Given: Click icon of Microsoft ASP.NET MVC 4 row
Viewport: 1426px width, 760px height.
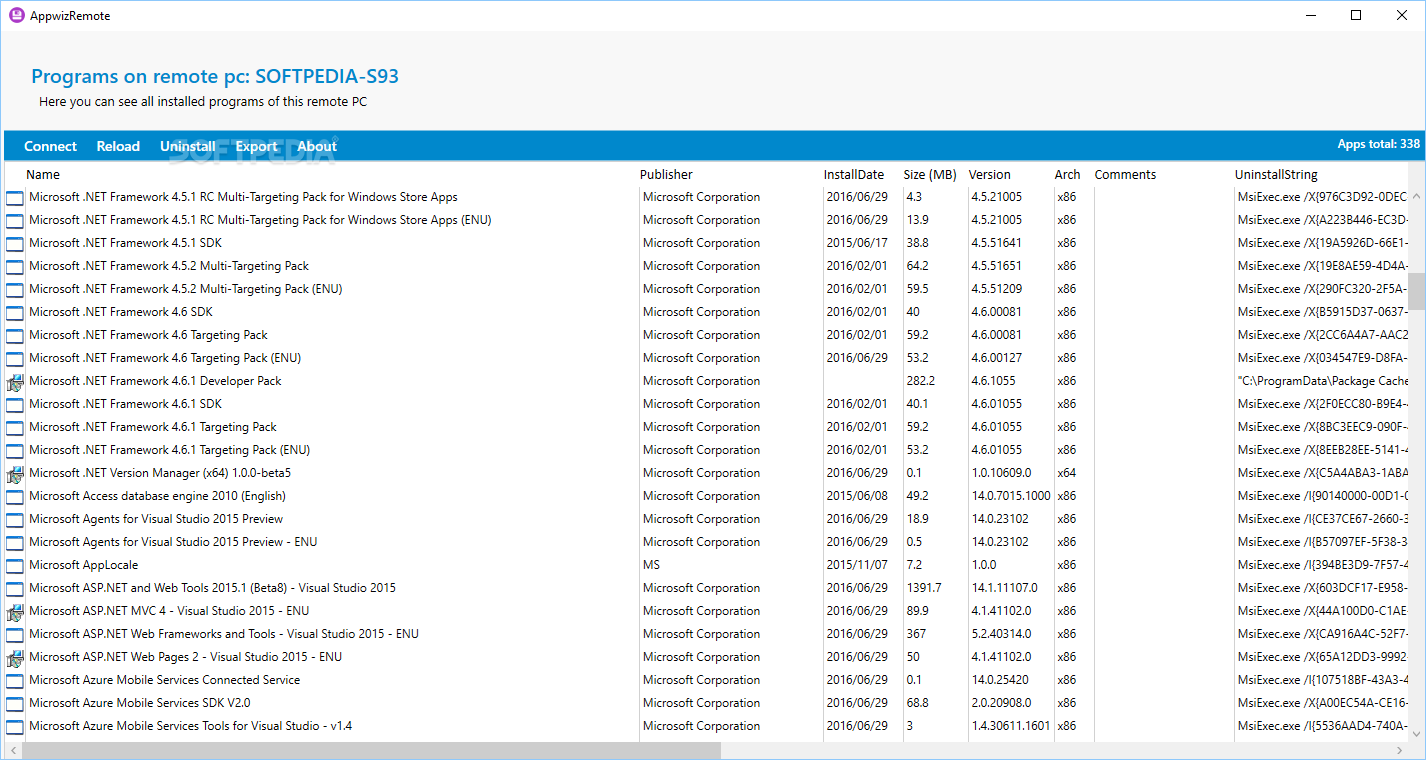Looking at the screenshot, I should tap(15, 611).
